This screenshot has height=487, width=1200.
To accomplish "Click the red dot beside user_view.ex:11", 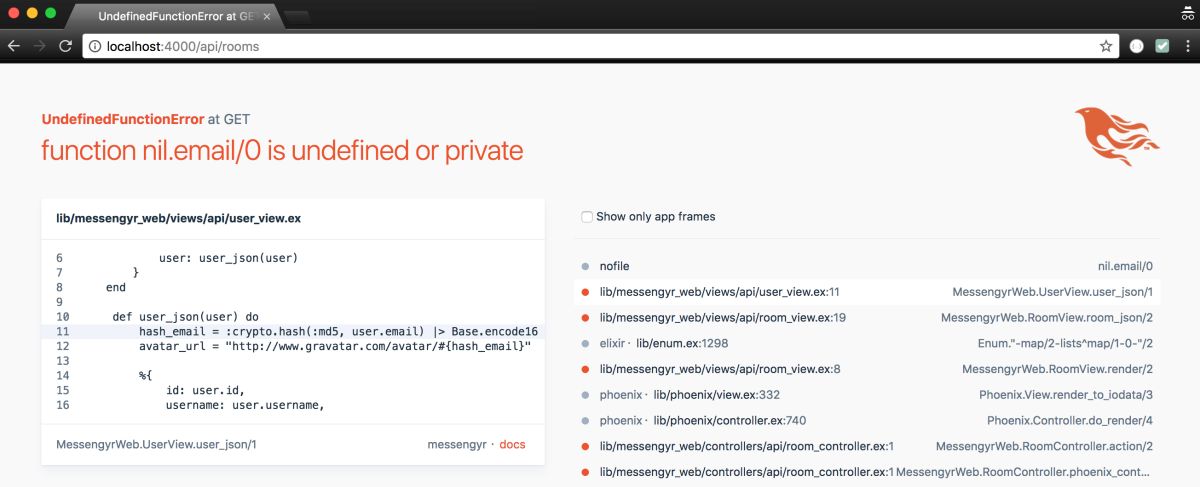I will pos(584,292).
